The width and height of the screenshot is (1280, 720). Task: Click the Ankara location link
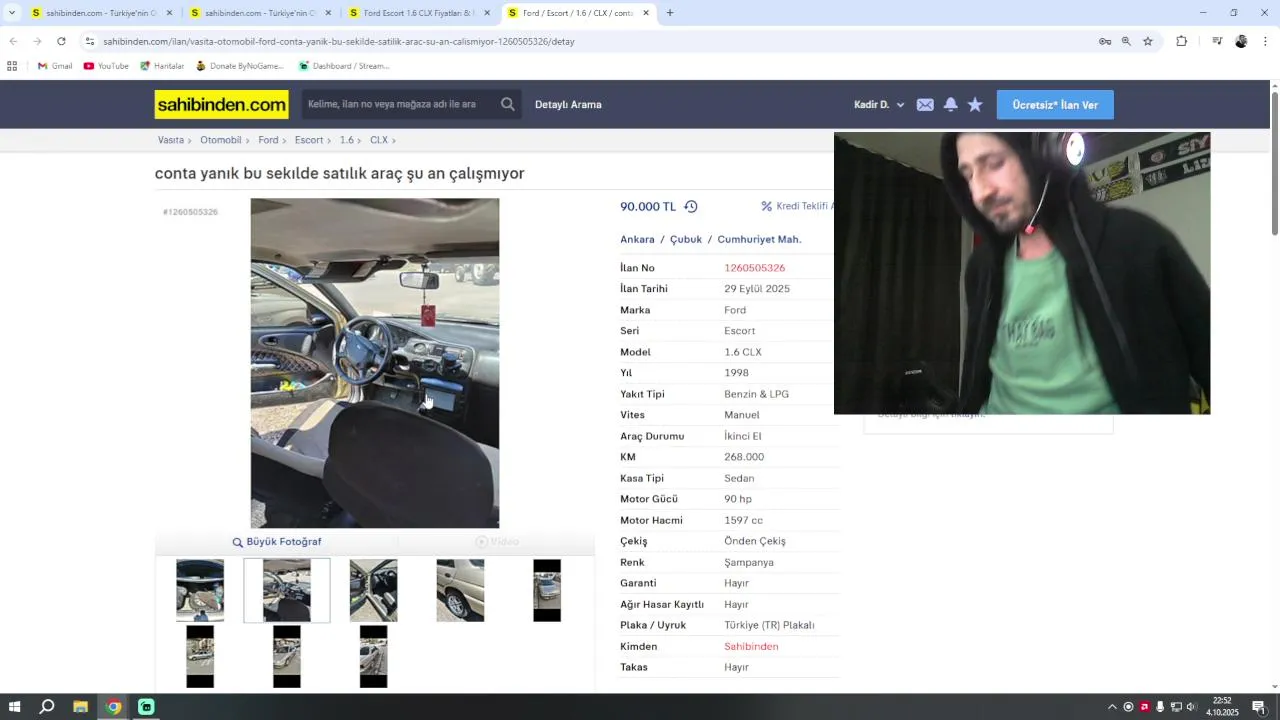click(x=637, y=240)
